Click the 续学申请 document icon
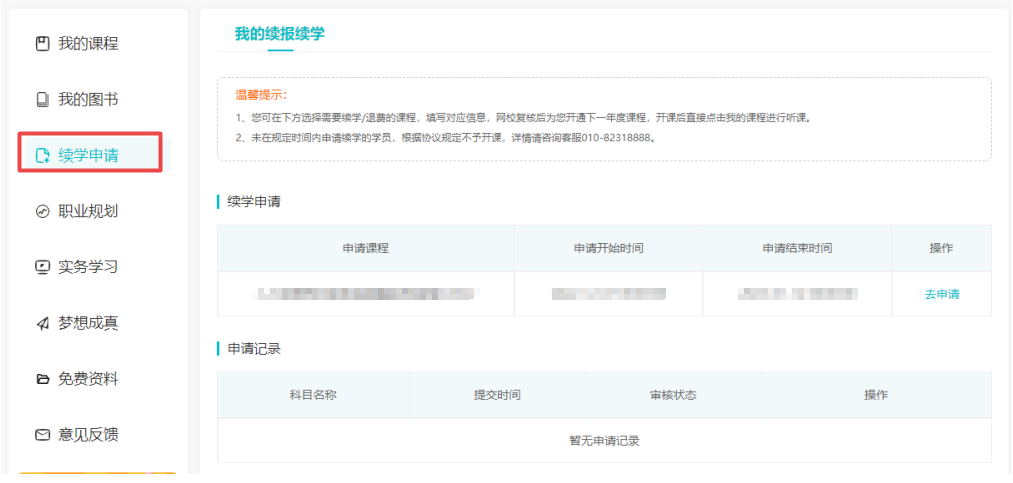Screen dimensions: 1013x483 click(x=42, y=155)
